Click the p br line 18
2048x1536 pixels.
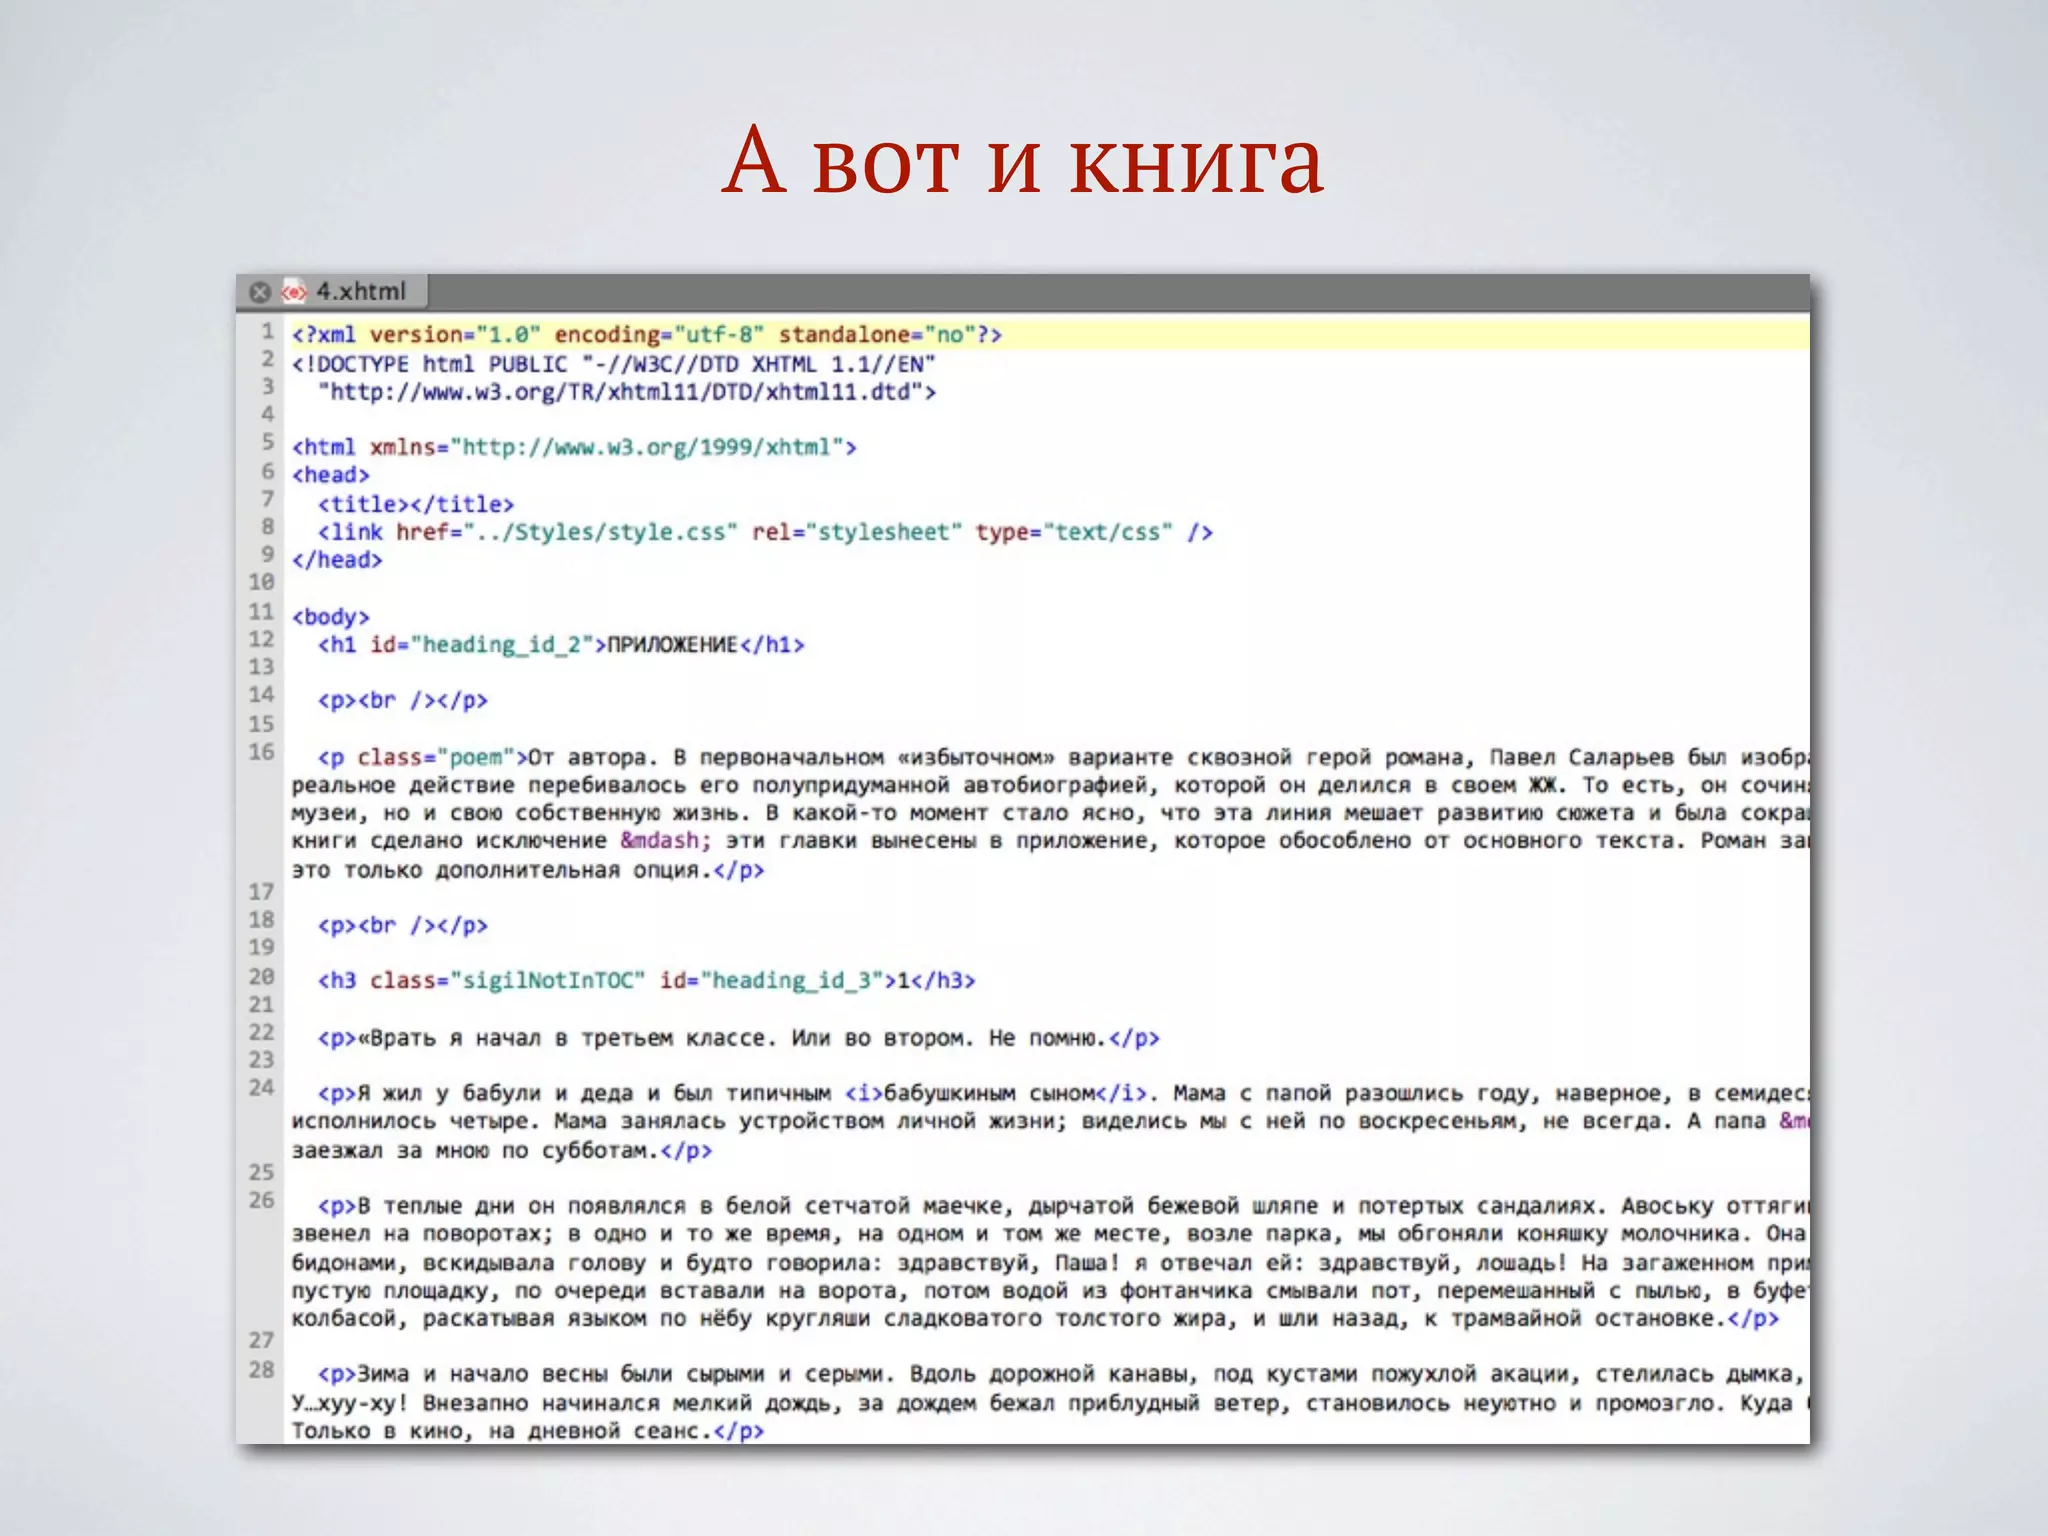[x=402, y=925]
